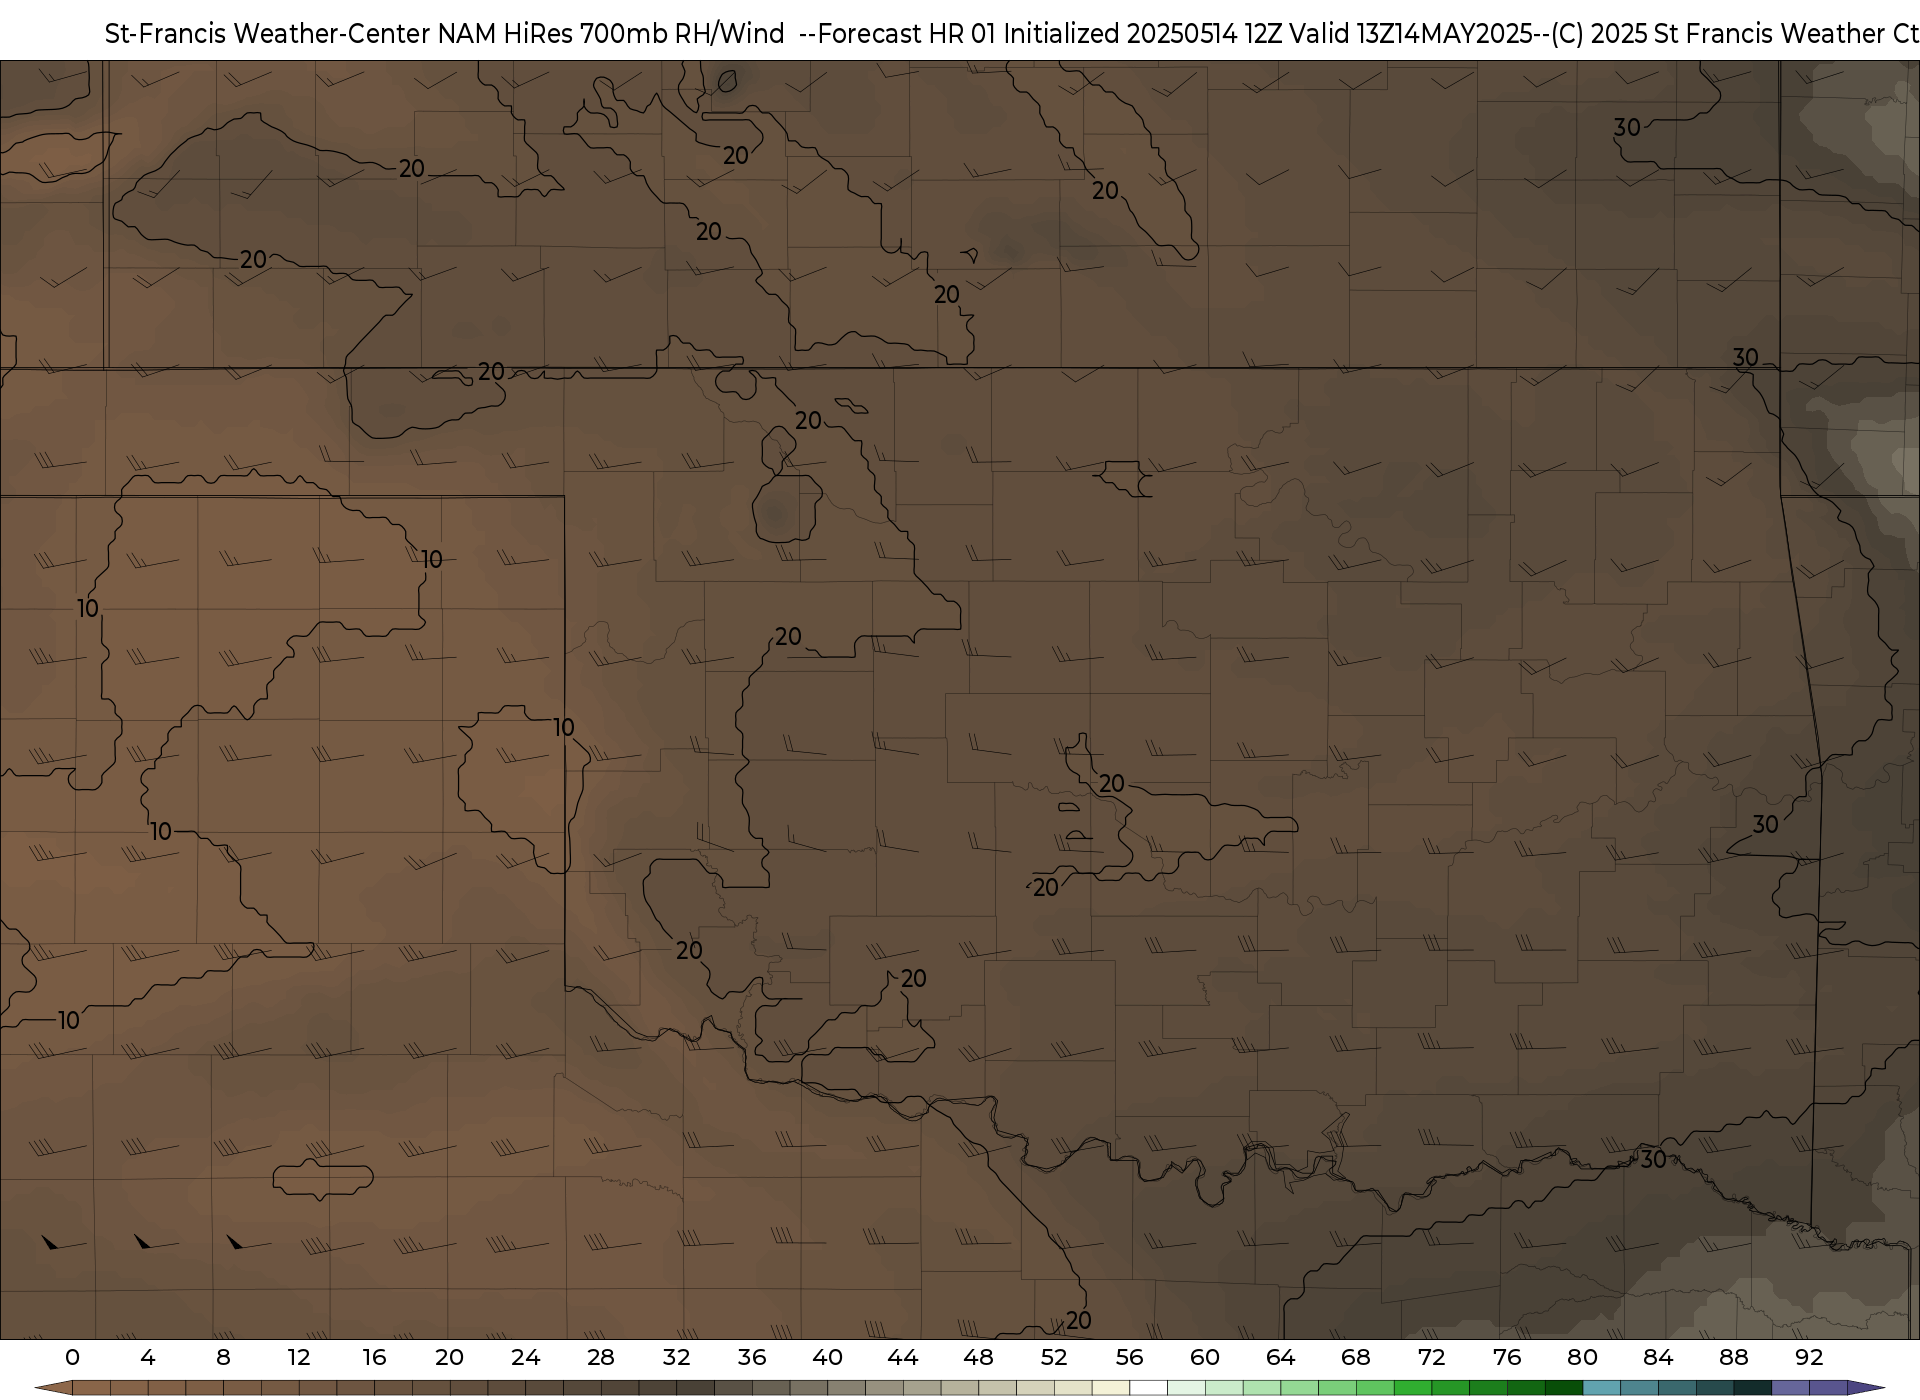This screenshot has height=1400, width=1920.
Task: Select the purple arrow at colorbar's high end
Action: (1866, 1388)
